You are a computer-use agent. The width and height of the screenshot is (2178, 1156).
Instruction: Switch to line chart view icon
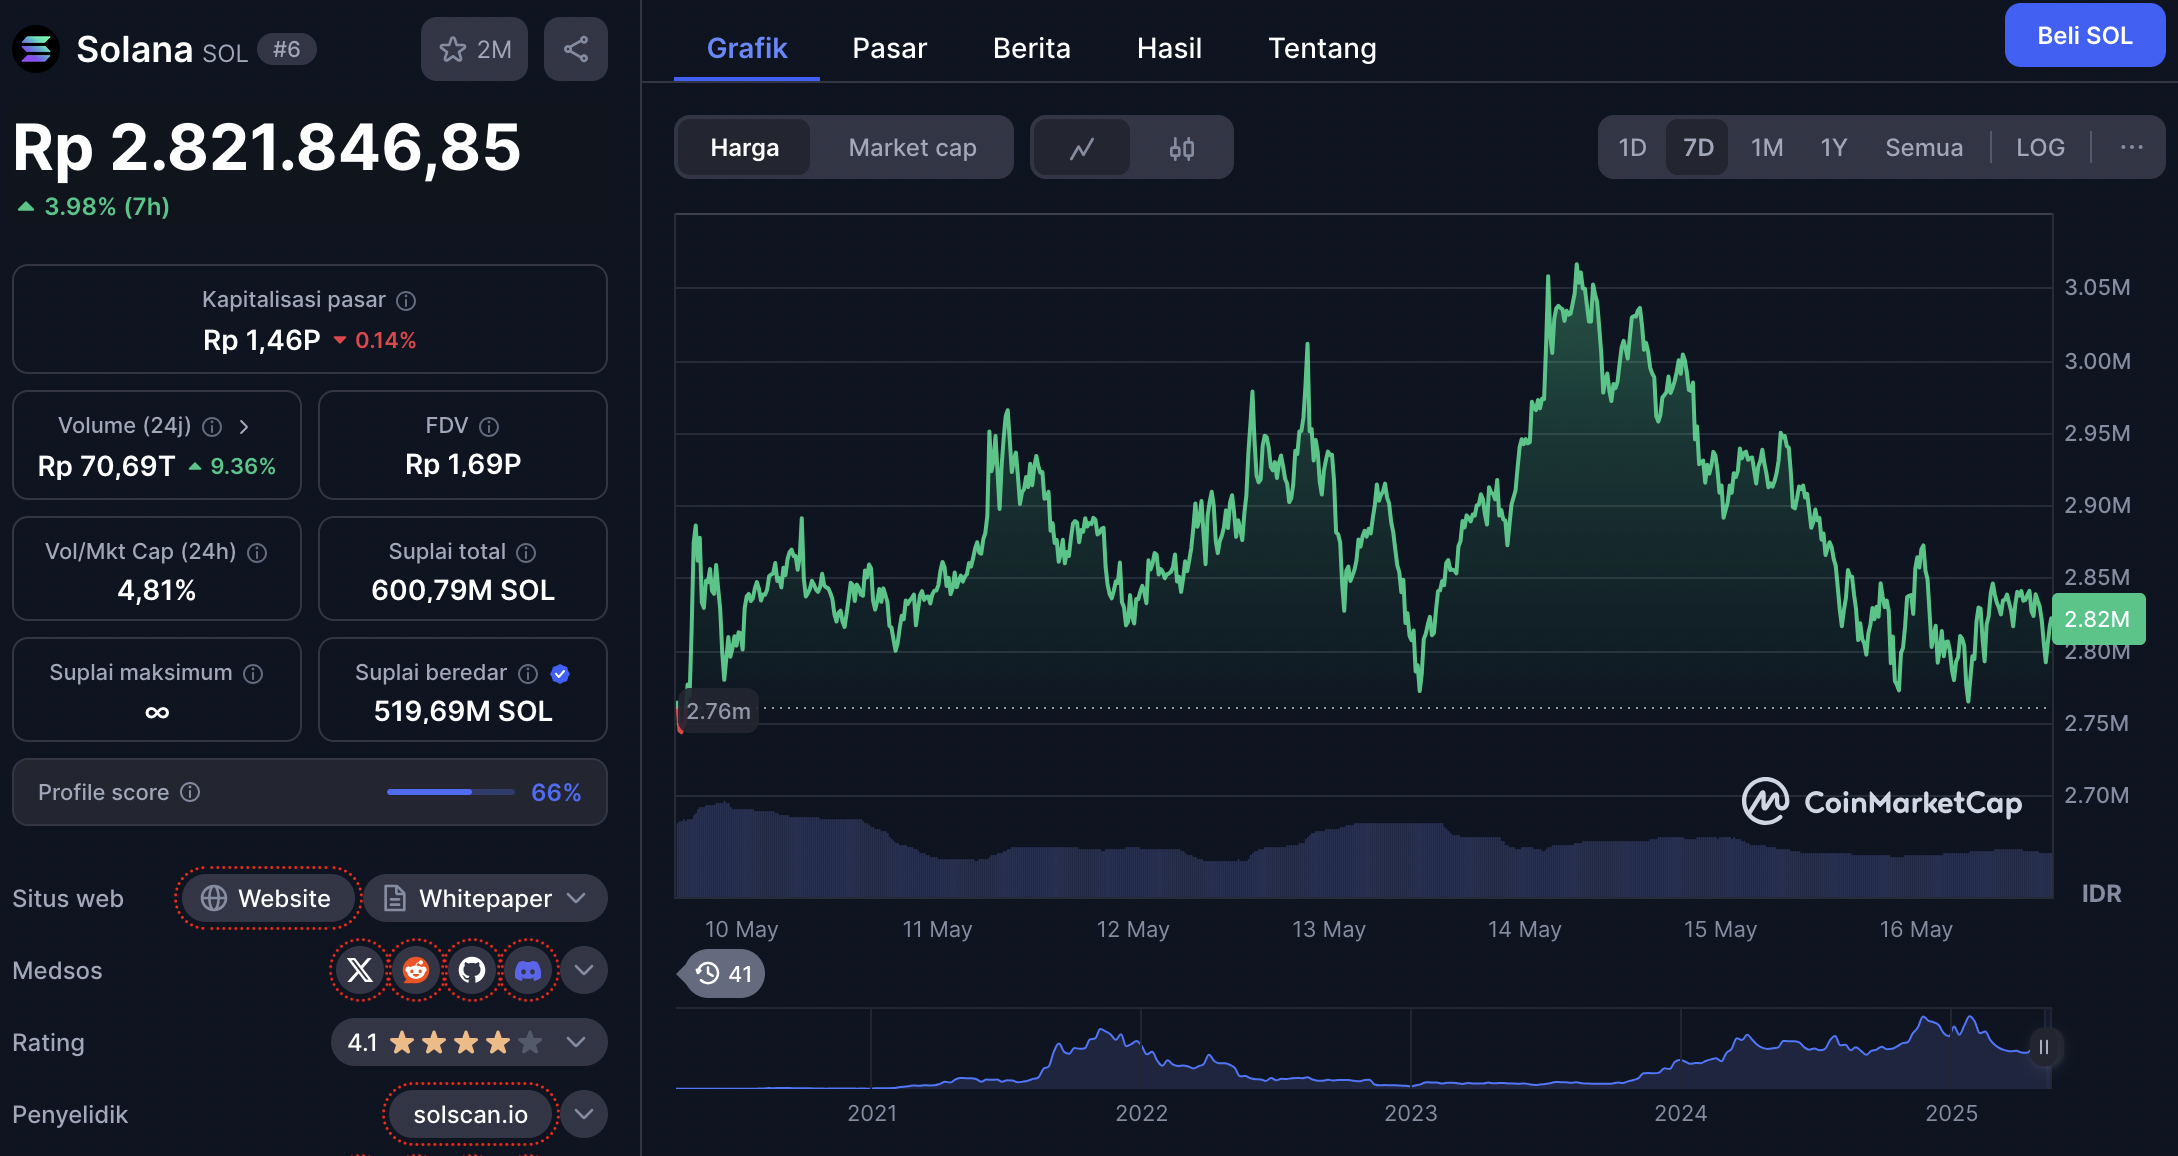click(x=1082, y=148)
